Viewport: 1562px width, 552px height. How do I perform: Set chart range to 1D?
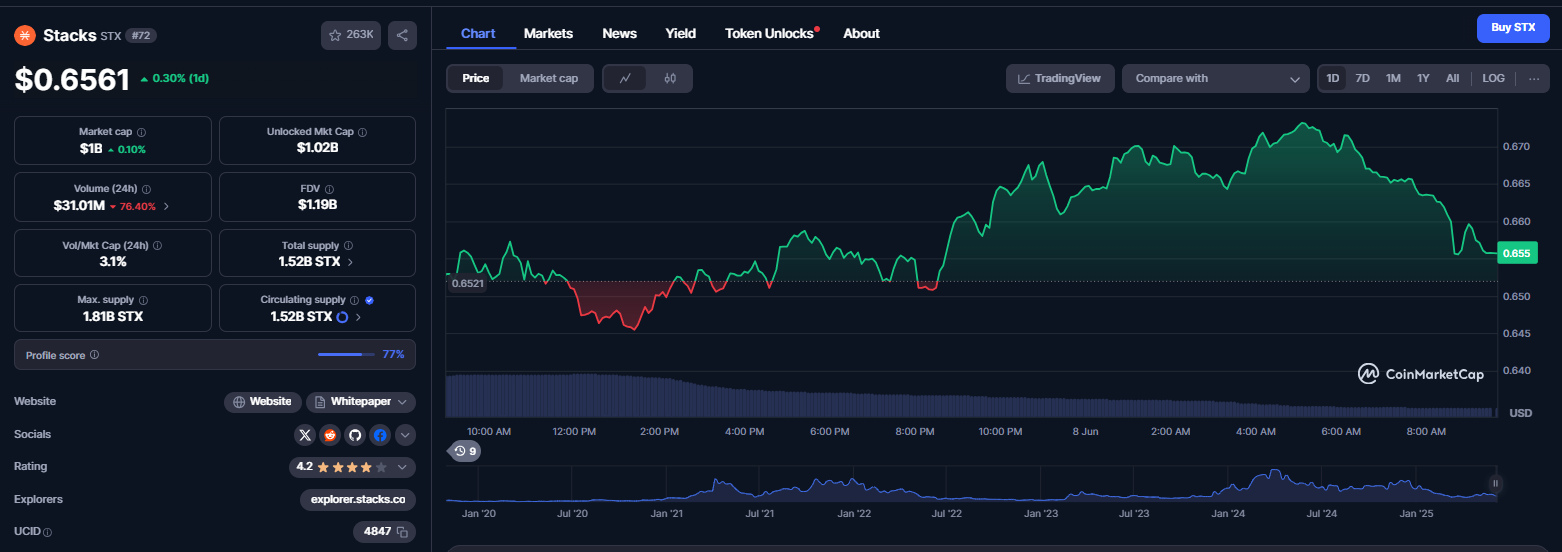(x=1333, y=78)
